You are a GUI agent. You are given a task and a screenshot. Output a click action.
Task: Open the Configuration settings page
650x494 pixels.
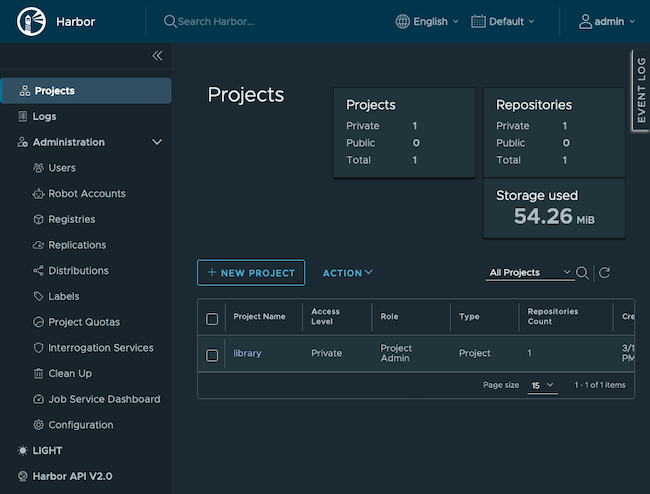80,425
